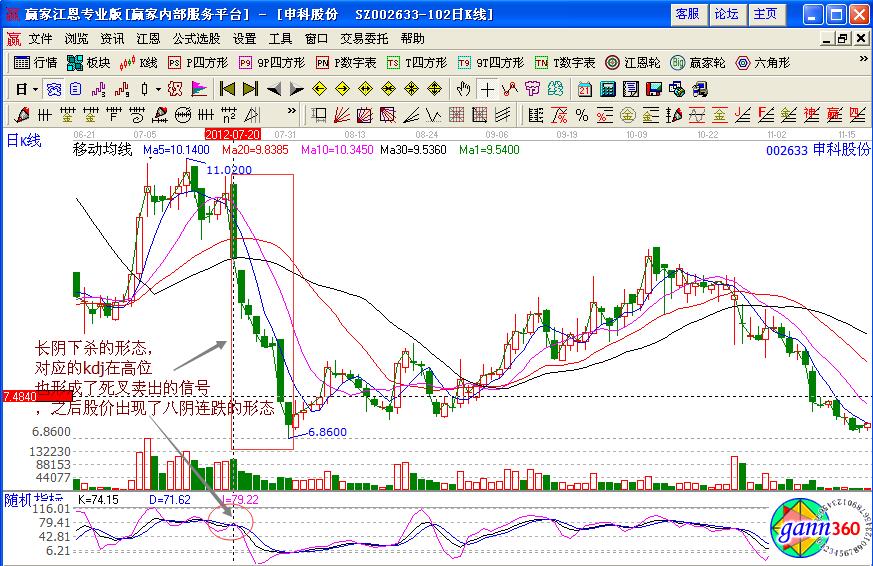Click the 客服 customer service button

687,14
